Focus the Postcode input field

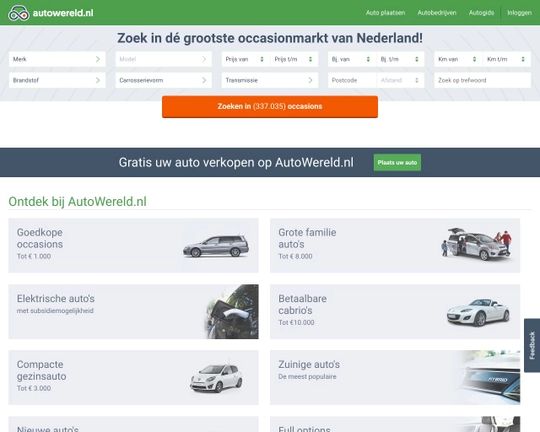click(x=352, y=80)
